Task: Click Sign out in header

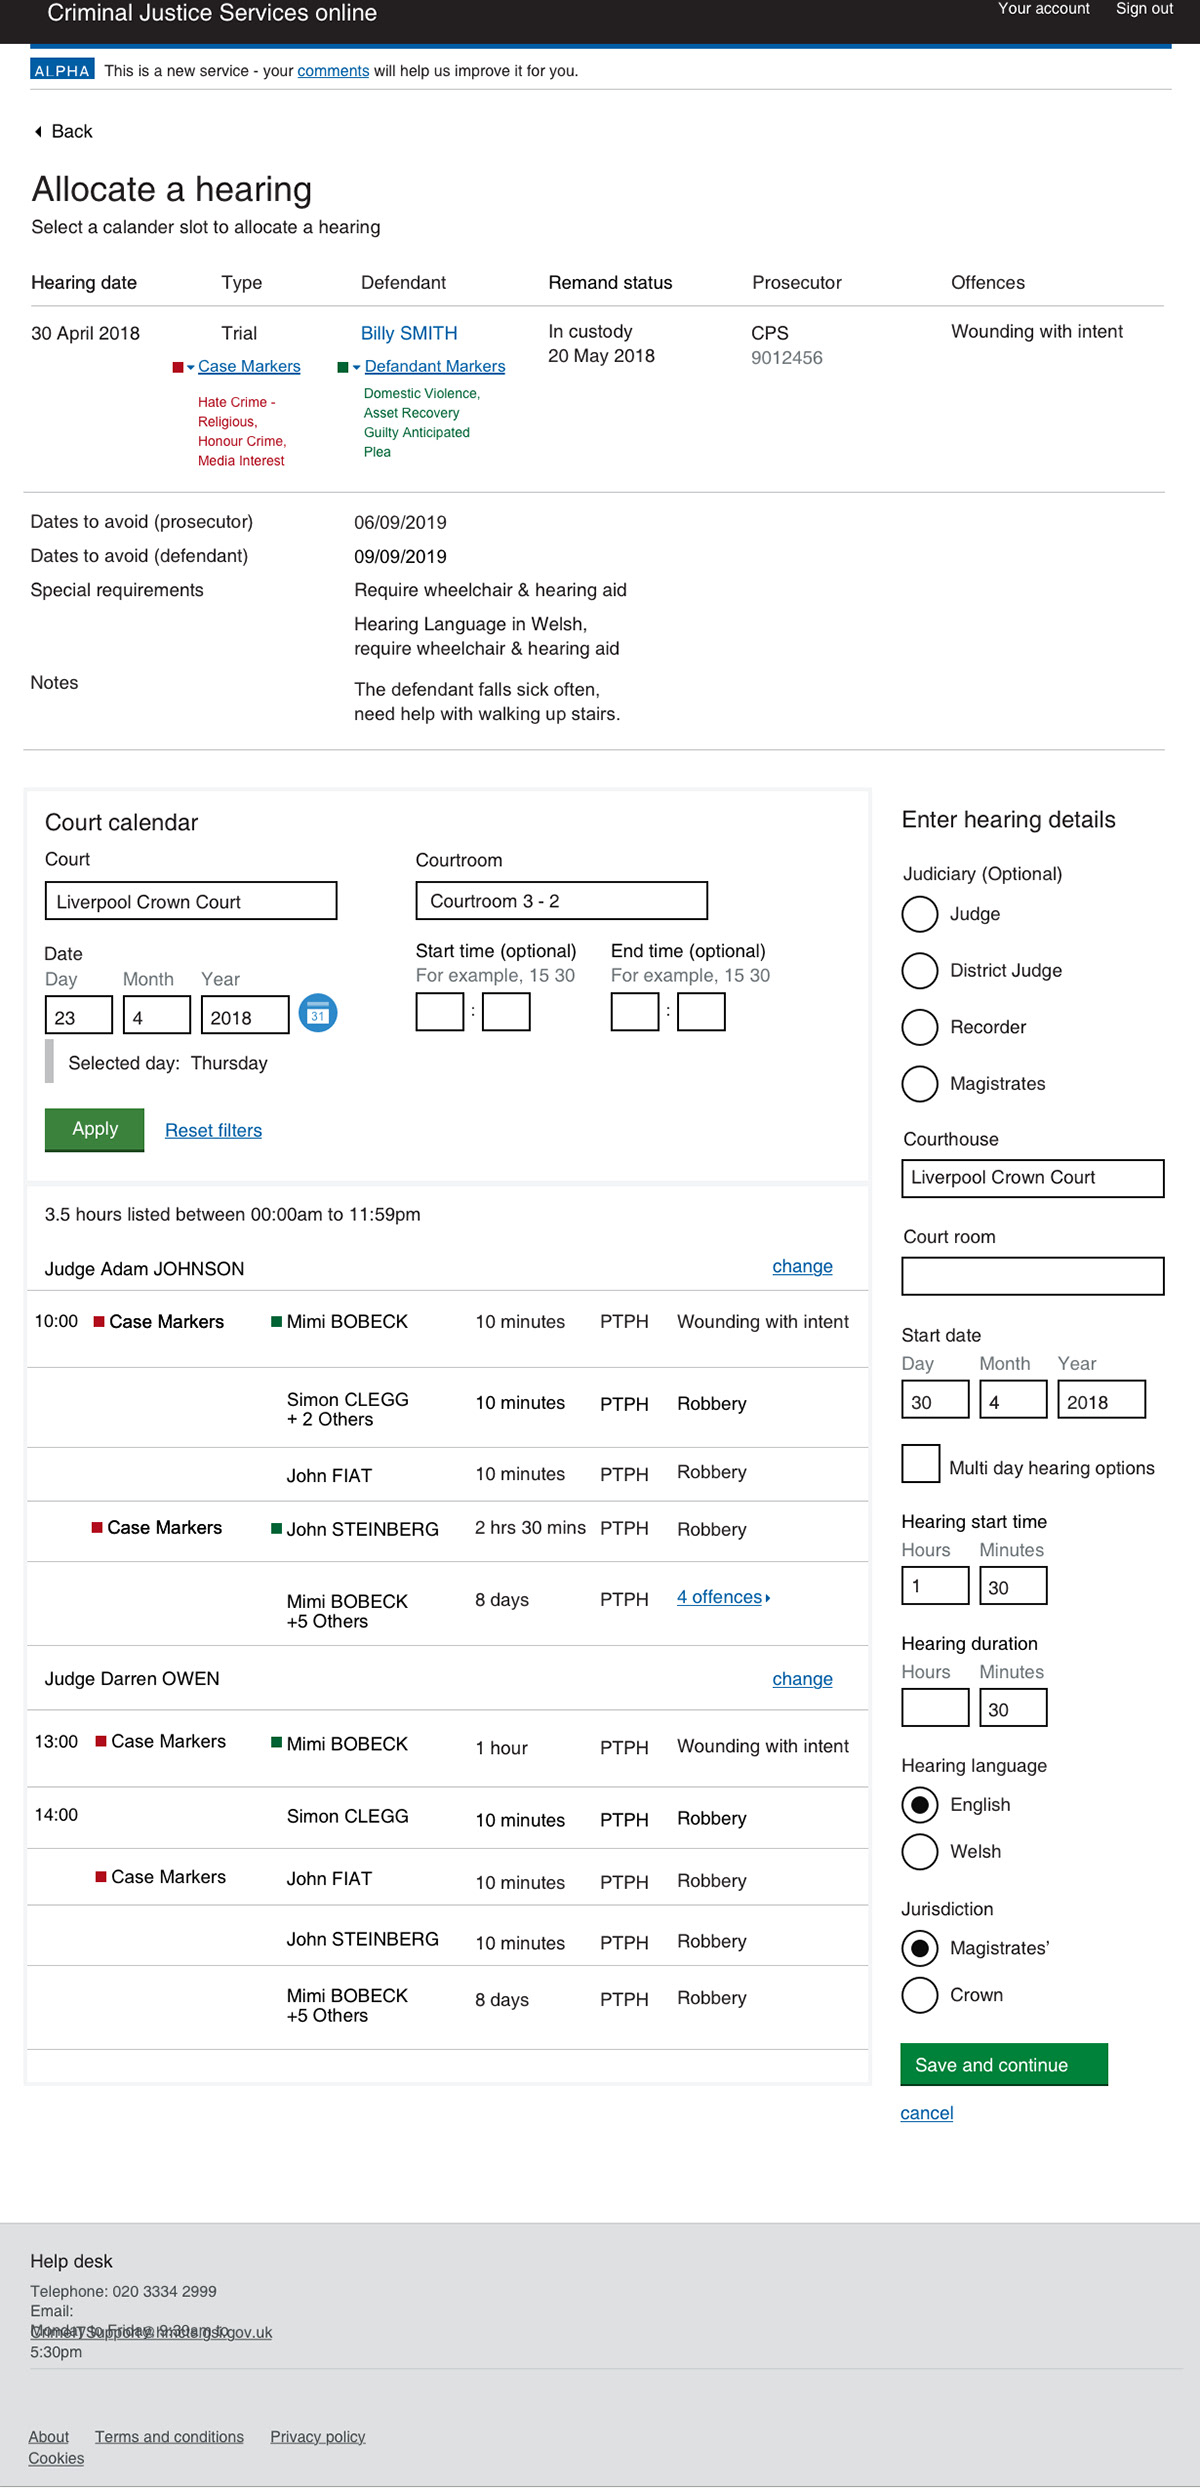Action: (x=1144, y=9)
